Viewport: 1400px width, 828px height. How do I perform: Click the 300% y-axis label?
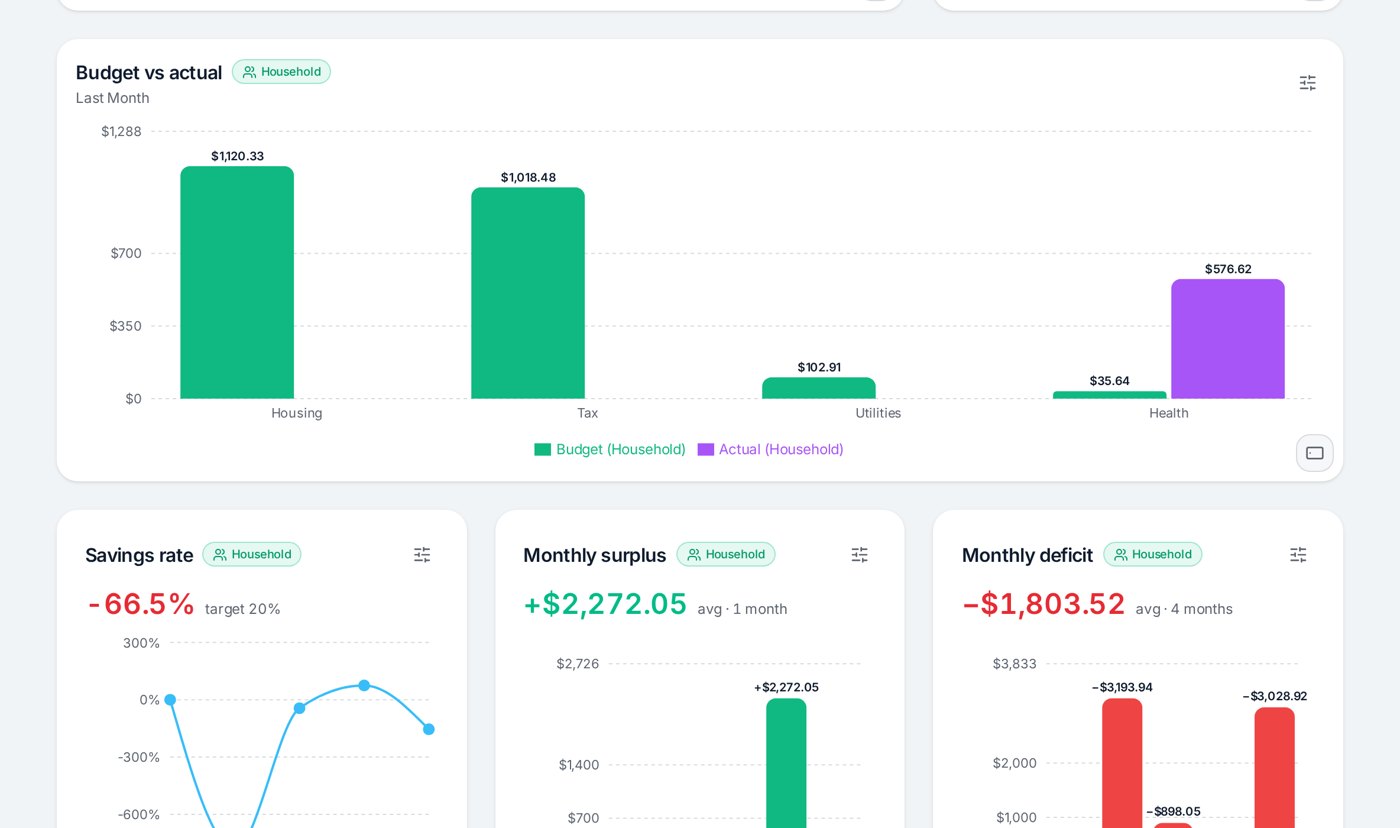tap(142, 643)
